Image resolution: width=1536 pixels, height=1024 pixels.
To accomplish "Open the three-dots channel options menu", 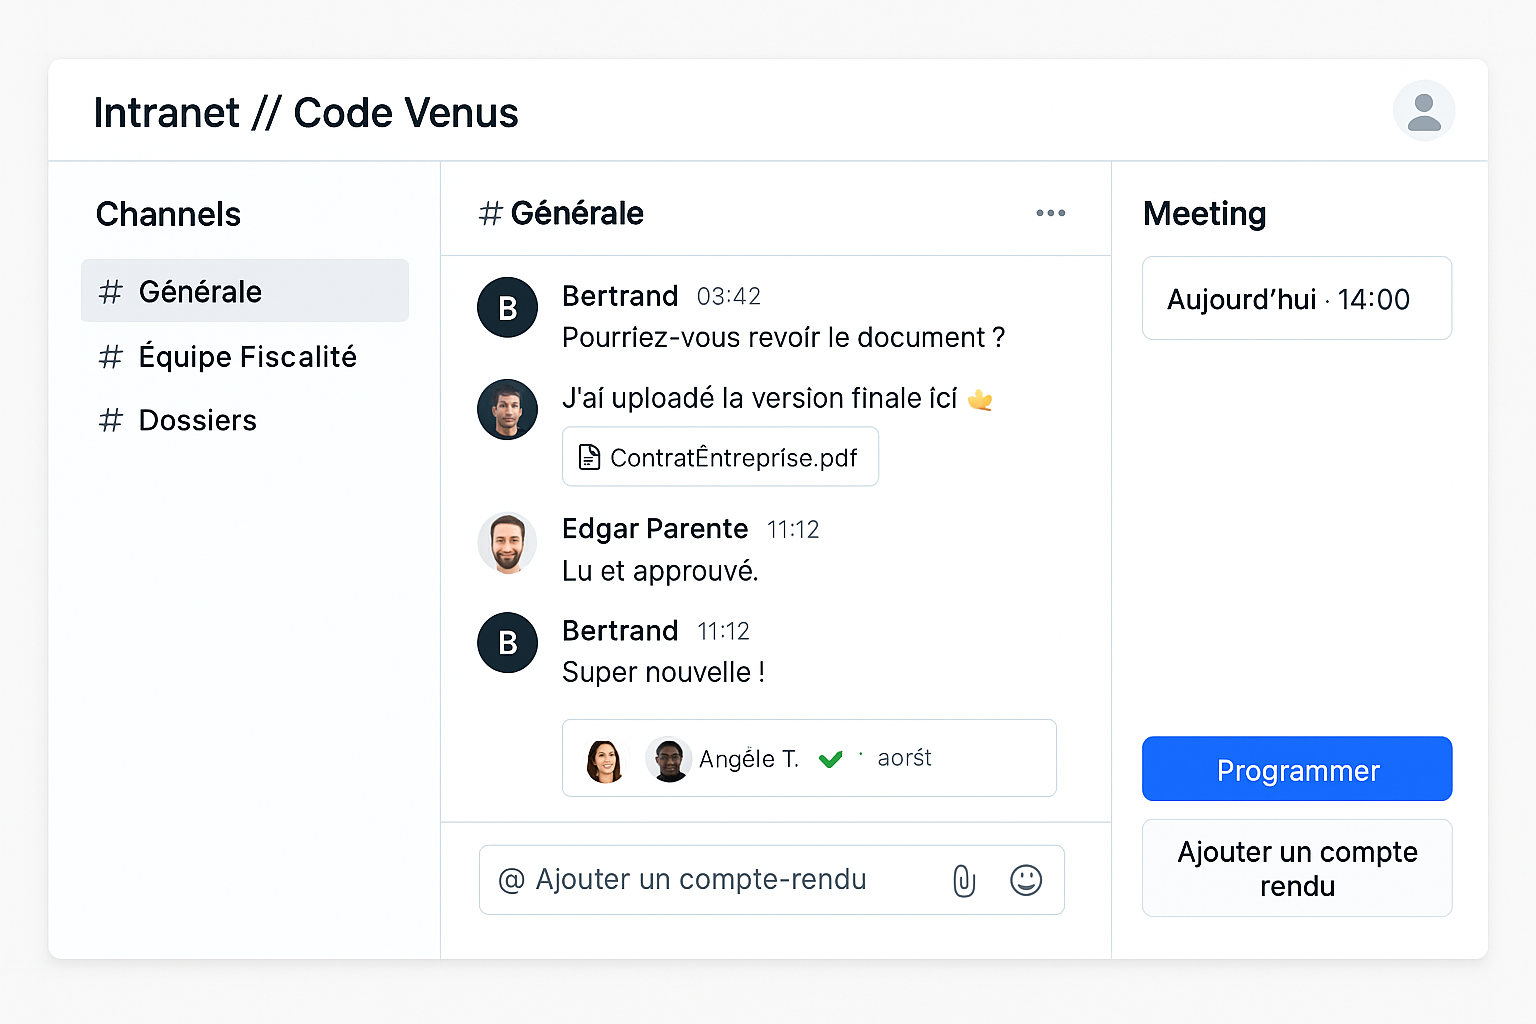I will coord(1050,213).
